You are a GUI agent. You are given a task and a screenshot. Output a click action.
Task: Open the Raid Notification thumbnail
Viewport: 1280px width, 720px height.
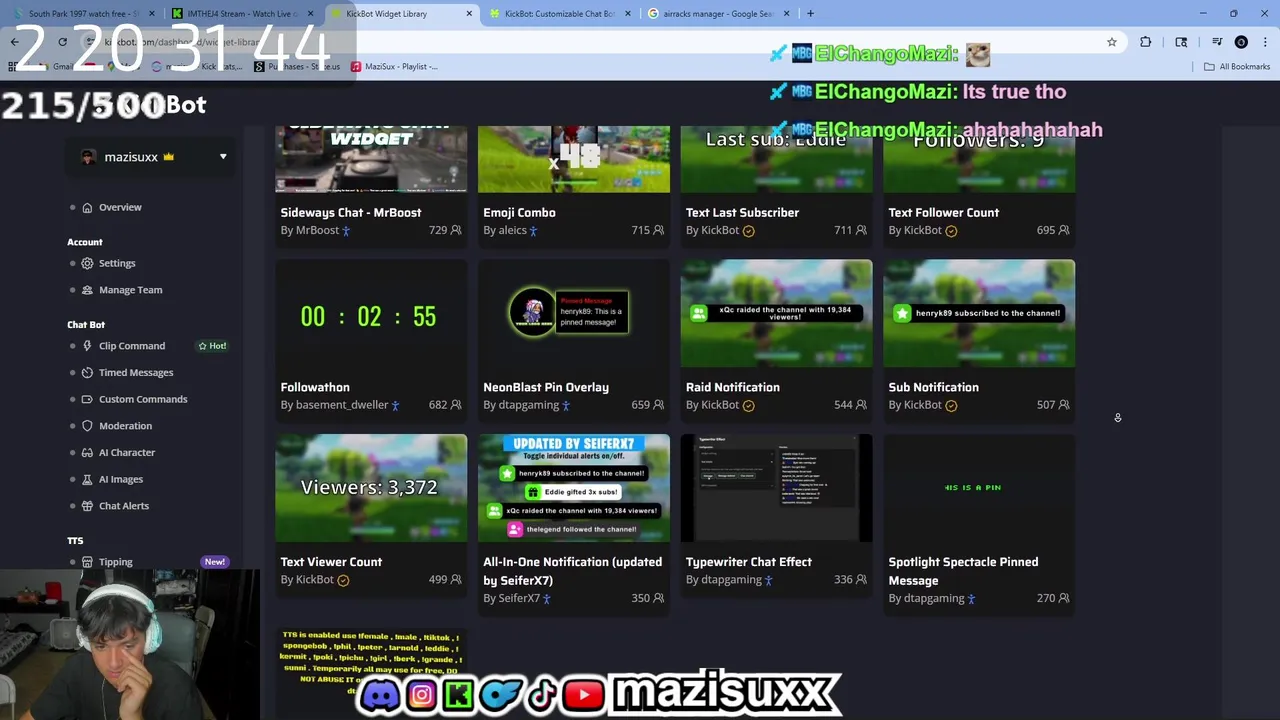776,314
